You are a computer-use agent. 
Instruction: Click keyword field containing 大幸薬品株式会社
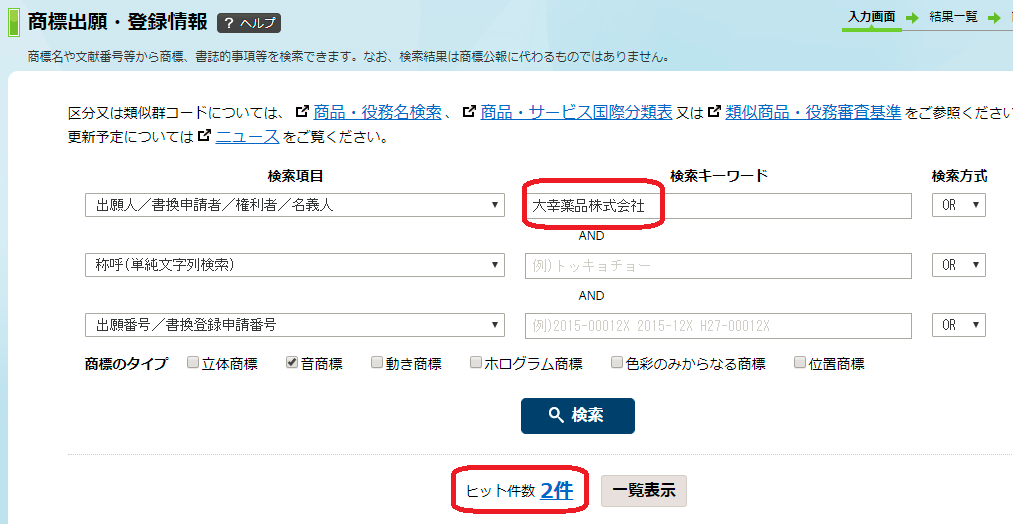(x=718, y=206)
